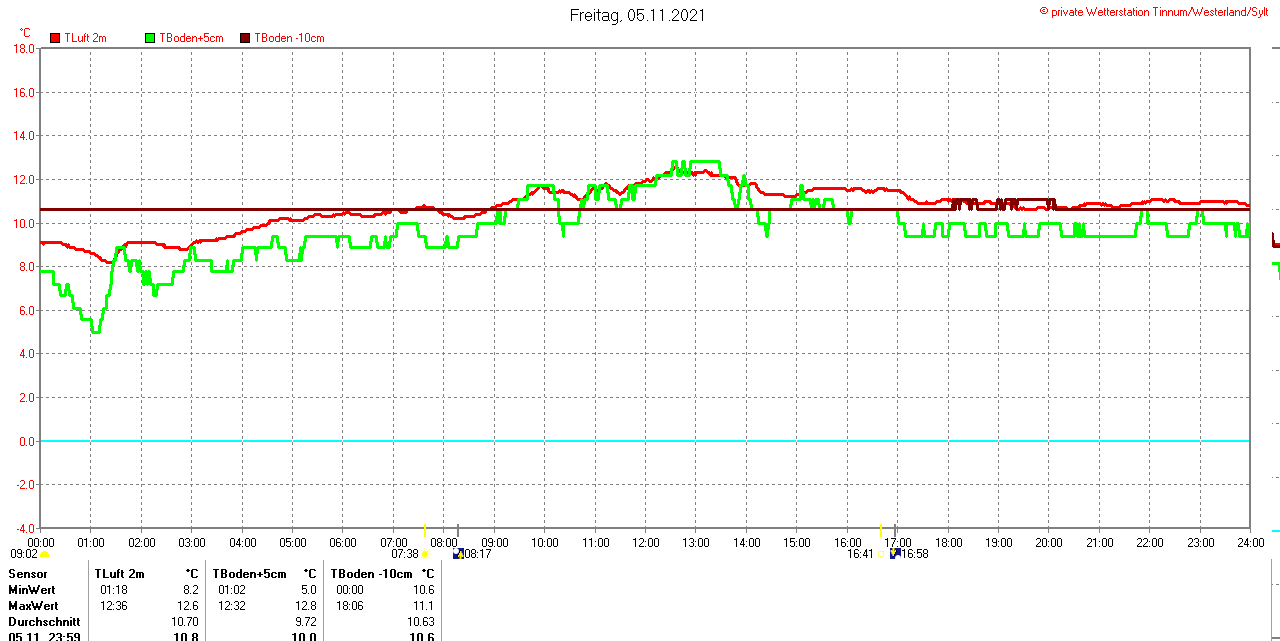
Task: Click the private Wetterstation copyright text
Action: (x=1154, y=12)
